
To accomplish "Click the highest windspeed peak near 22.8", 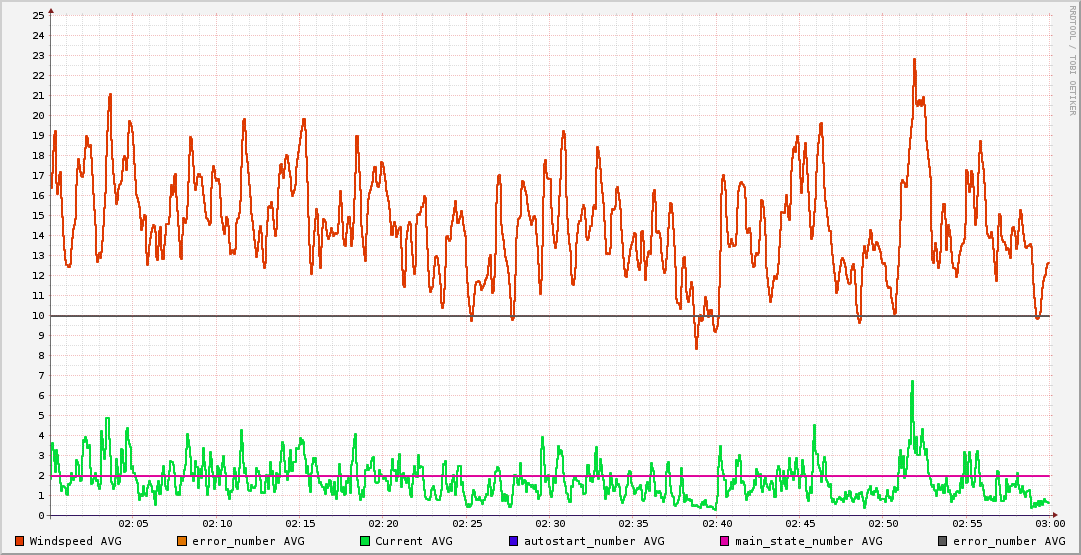I will point(914,59).
